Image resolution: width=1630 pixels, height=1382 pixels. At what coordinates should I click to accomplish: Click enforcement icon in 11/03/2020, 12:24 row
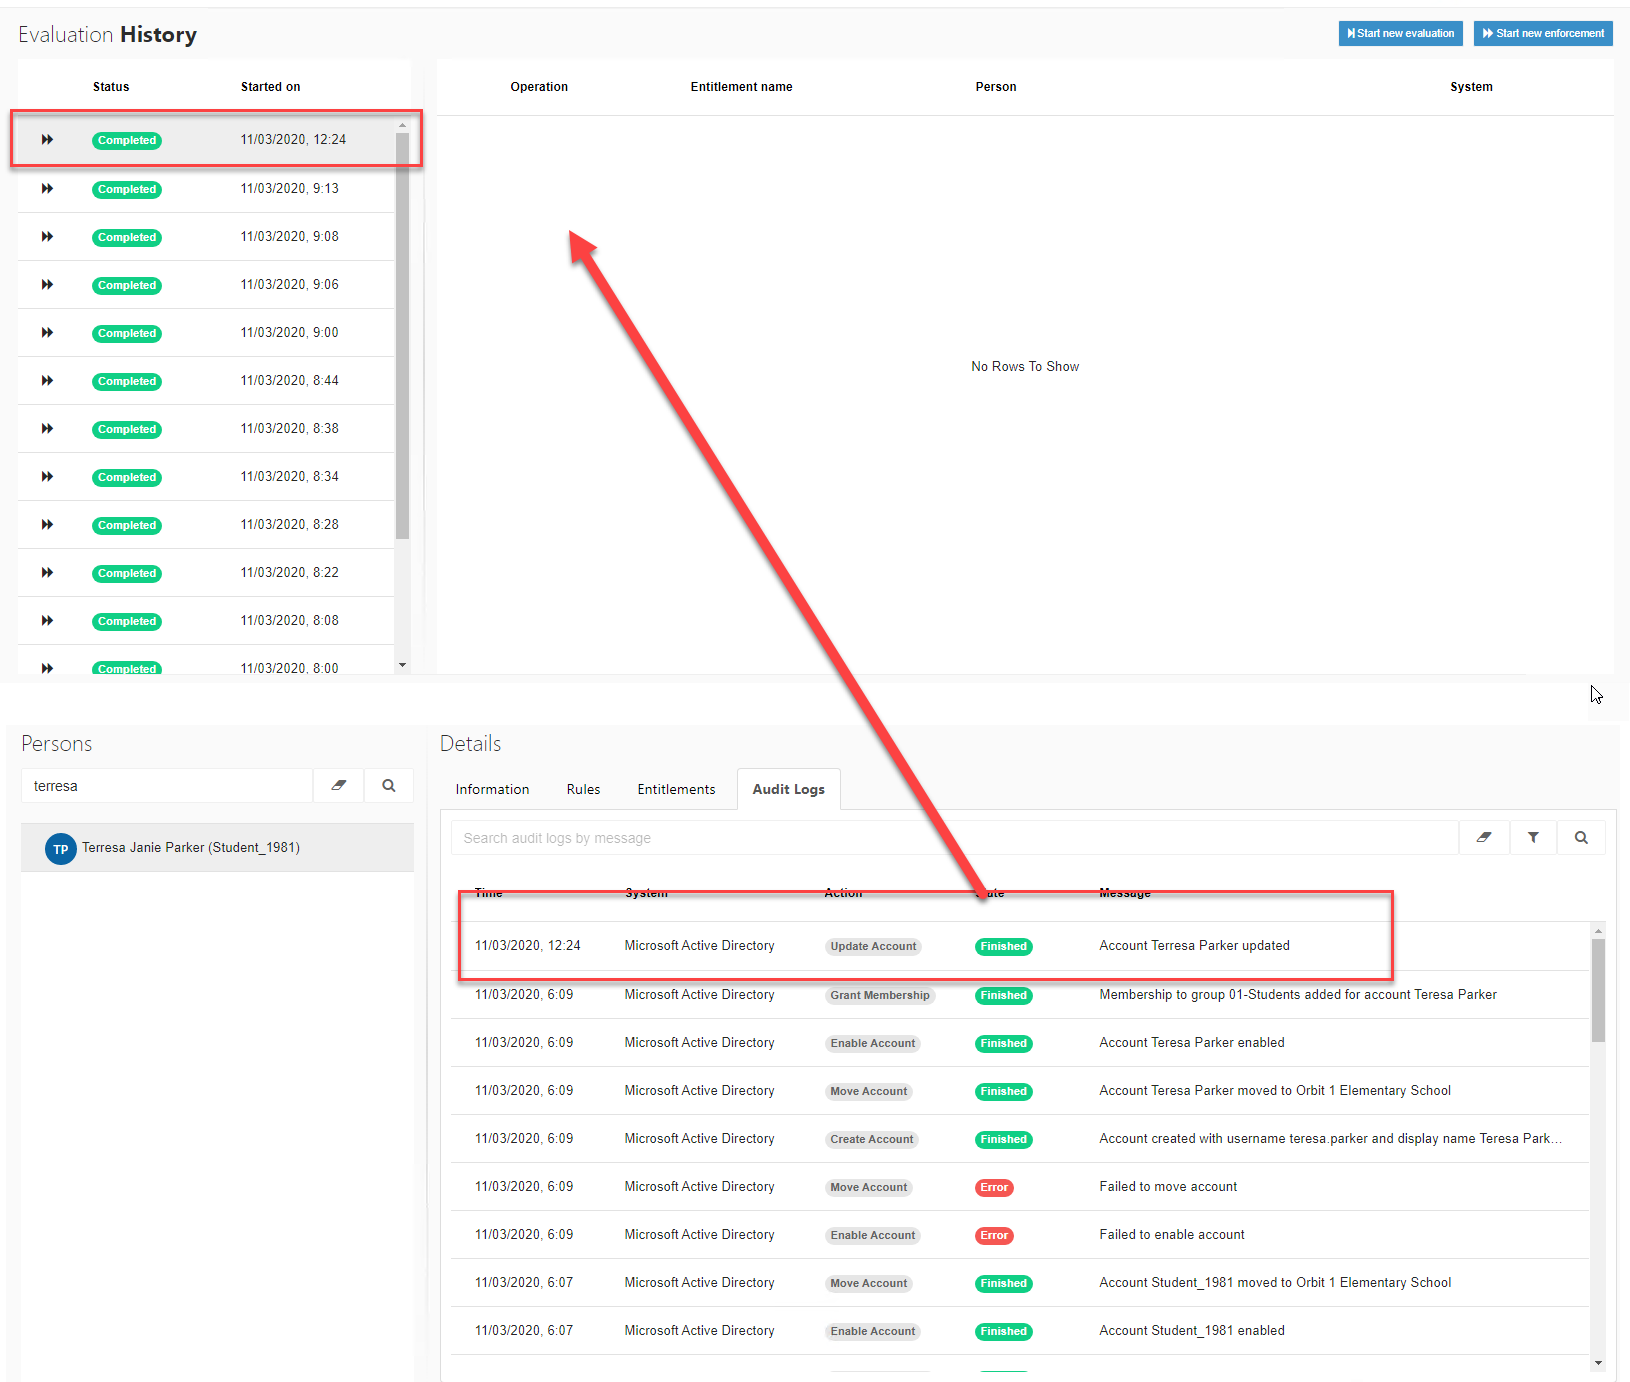[47, 140]
